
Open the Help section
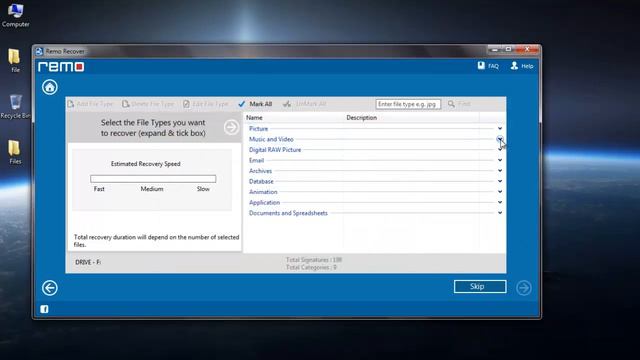click(x=522, y=66)
